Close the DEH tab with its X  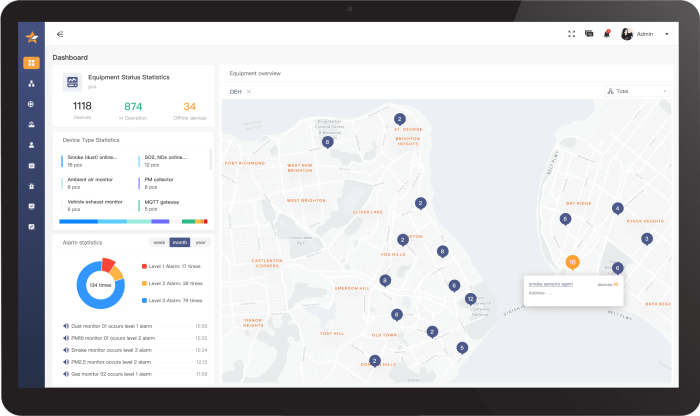(249, 91)
